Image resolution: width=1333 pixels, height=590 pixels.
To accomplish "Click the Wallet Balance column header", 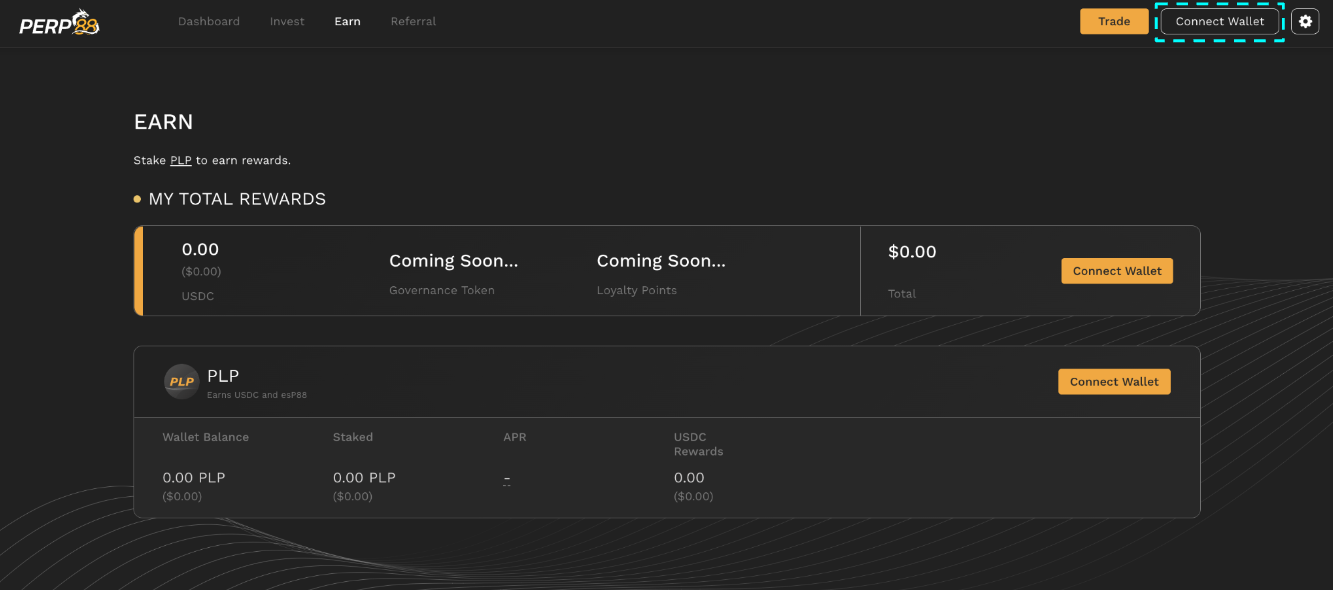I will coord(206,437).
